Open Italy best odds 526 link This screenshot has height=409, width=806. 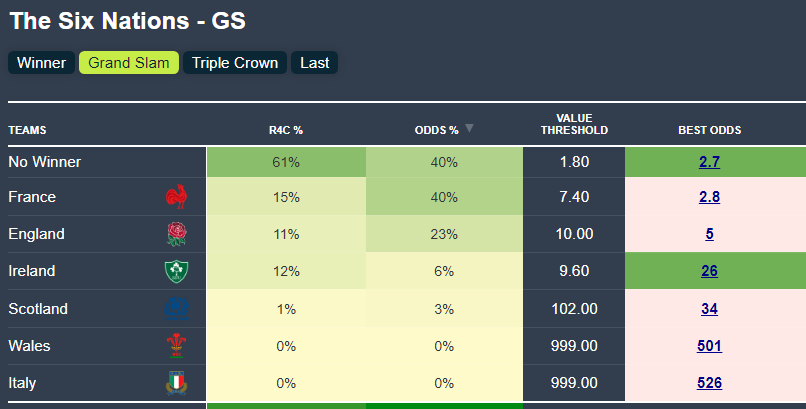[x=710, y=383]
